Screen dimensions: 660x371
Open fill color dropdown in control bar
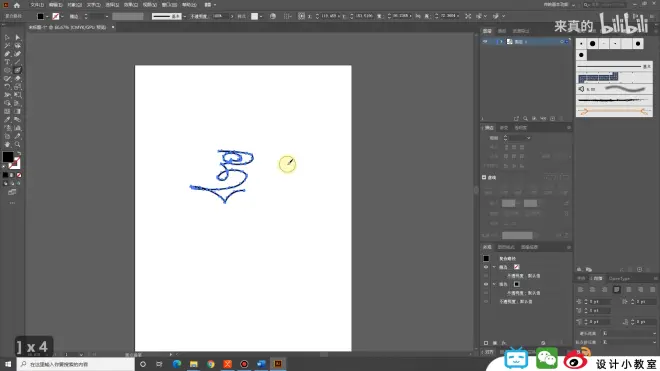[x=47, y=16]
